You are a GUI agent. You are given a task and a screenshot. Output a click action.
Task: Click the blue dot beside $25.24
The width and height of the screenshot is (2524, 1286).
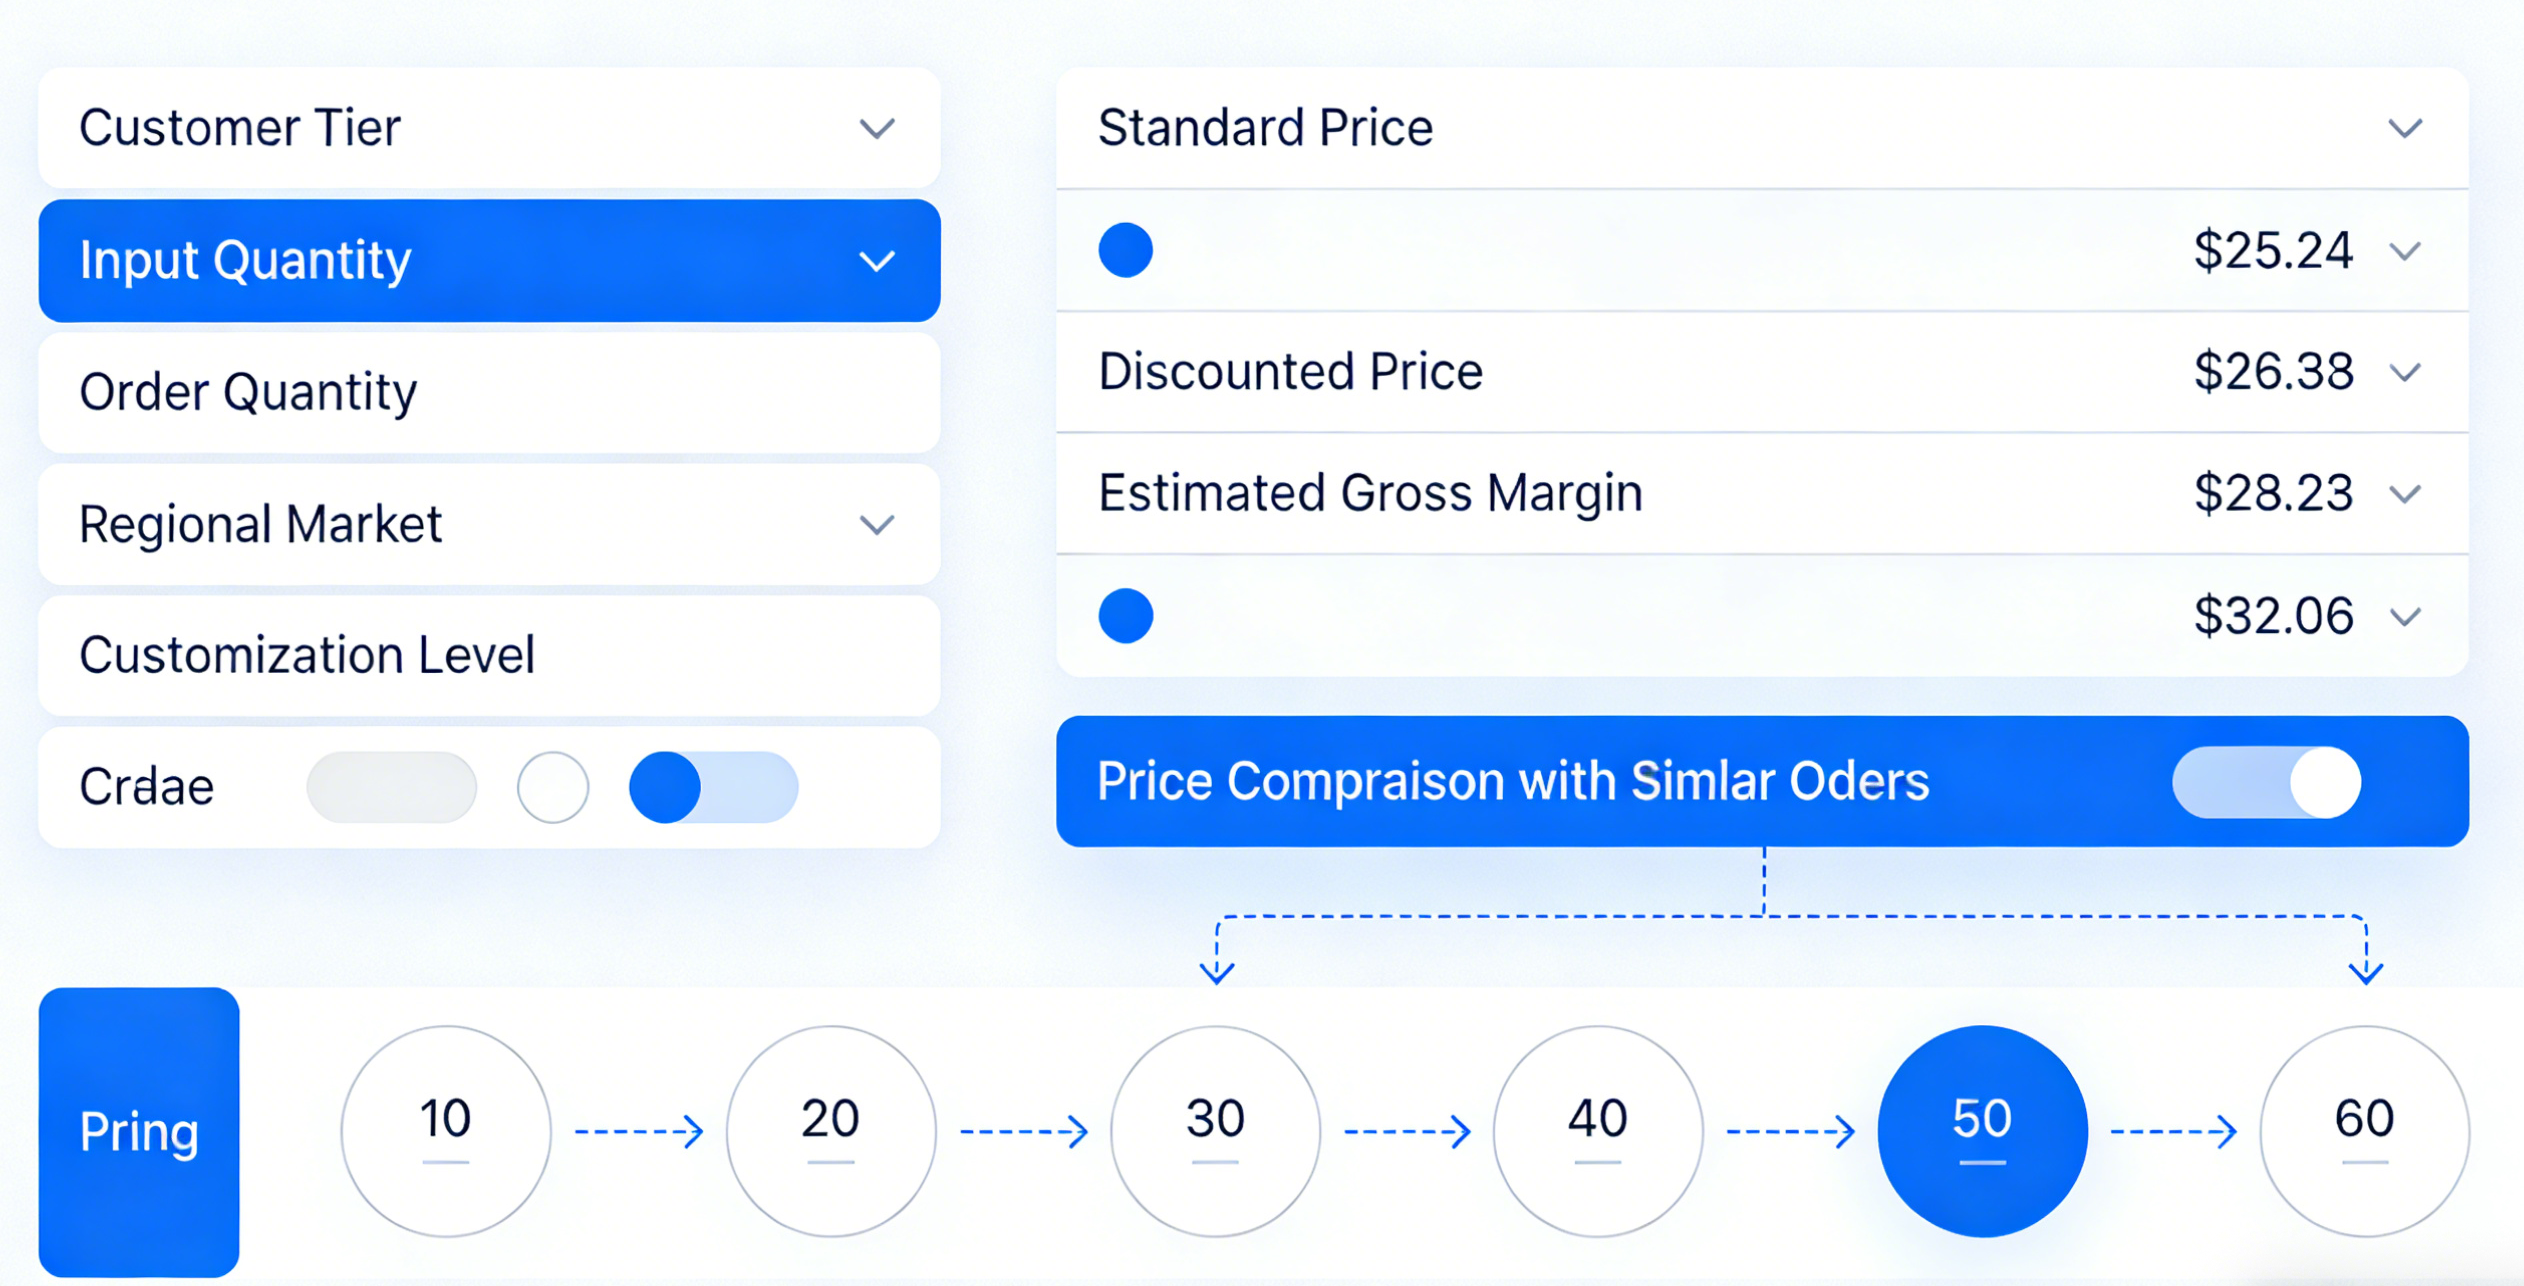click(1125, 250)
